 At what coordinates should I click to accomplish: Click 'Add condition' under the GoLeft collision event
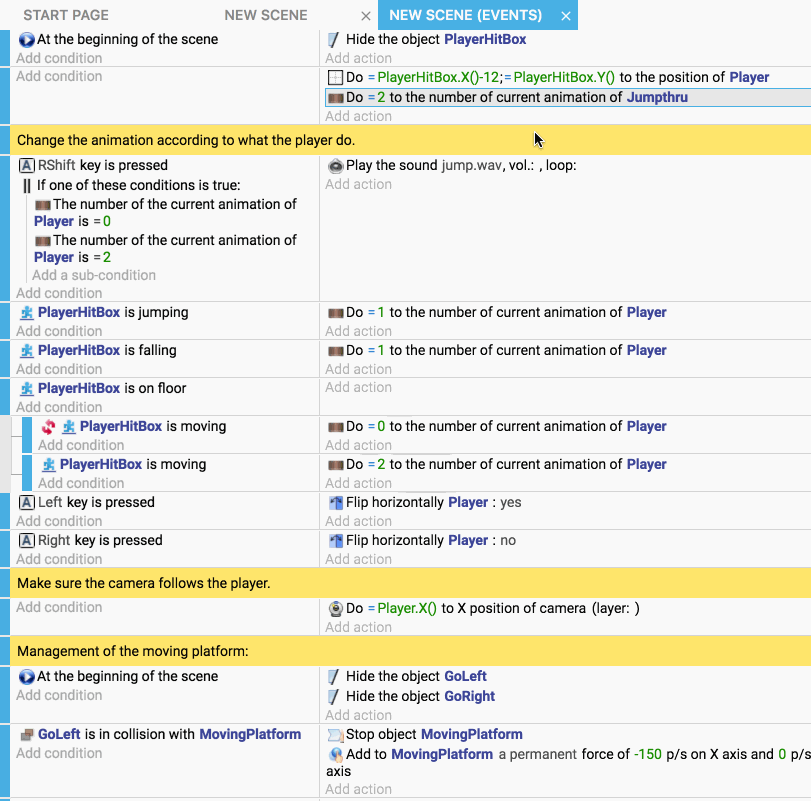(x=59, y=753)
